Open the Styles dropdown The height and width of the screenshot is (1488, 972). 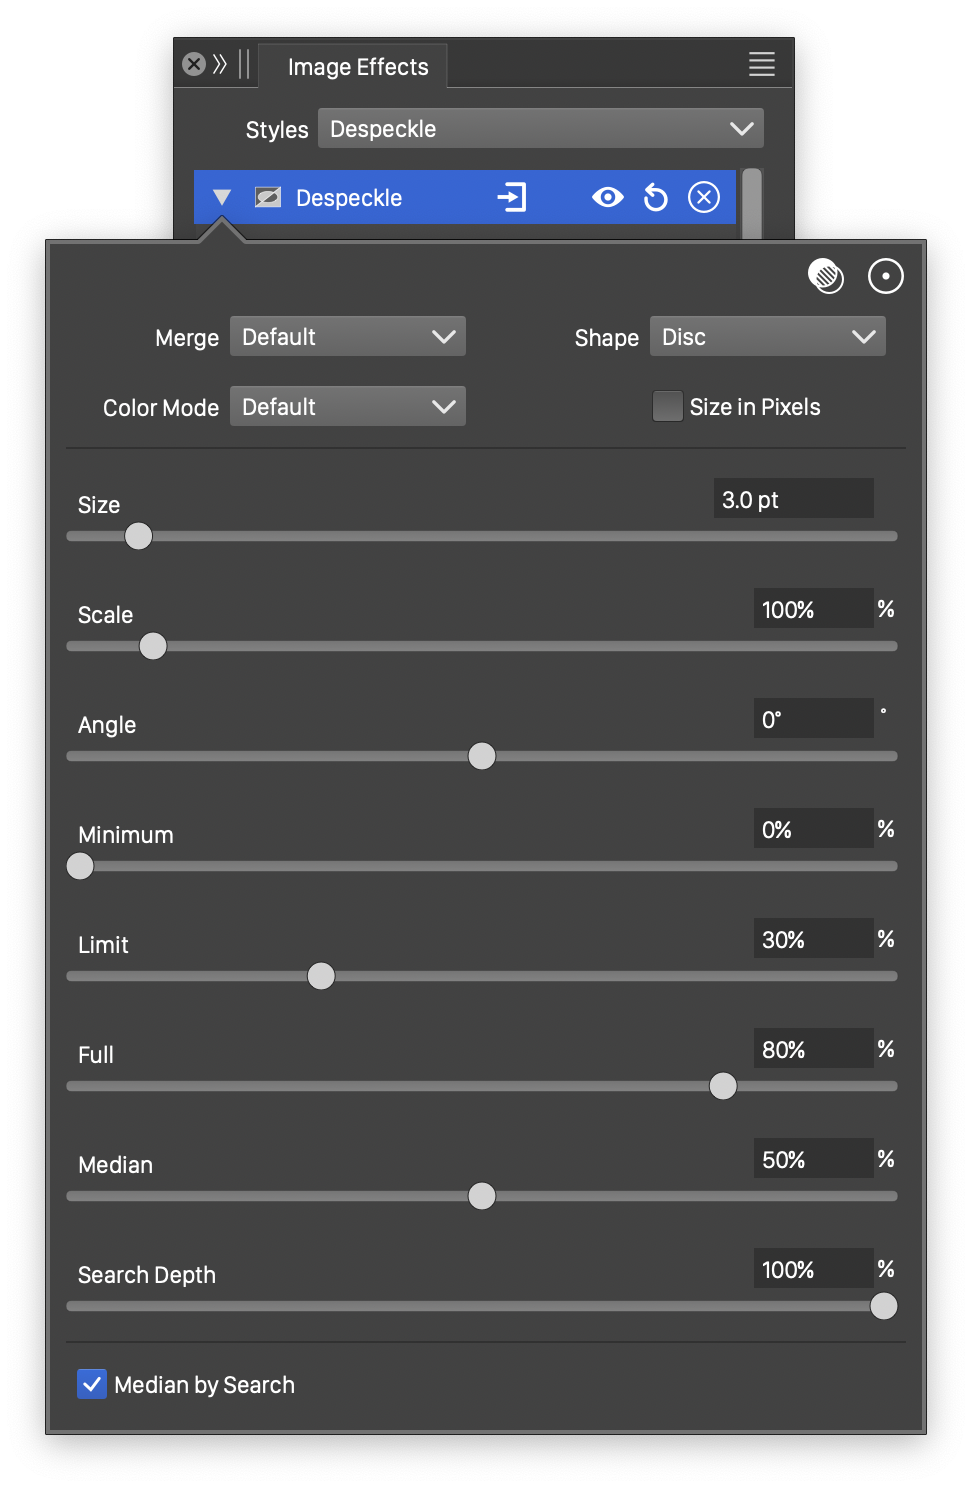point(540,129)
